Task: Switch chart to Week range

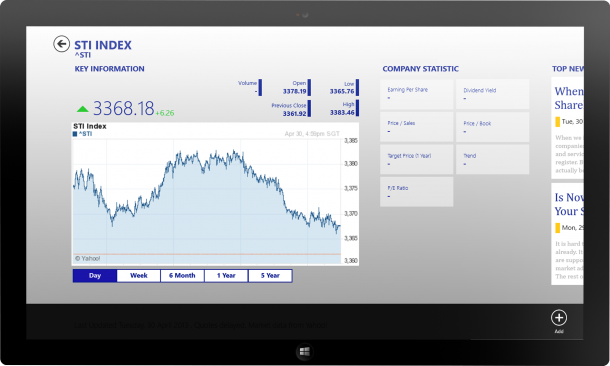Action: (138, 276)
